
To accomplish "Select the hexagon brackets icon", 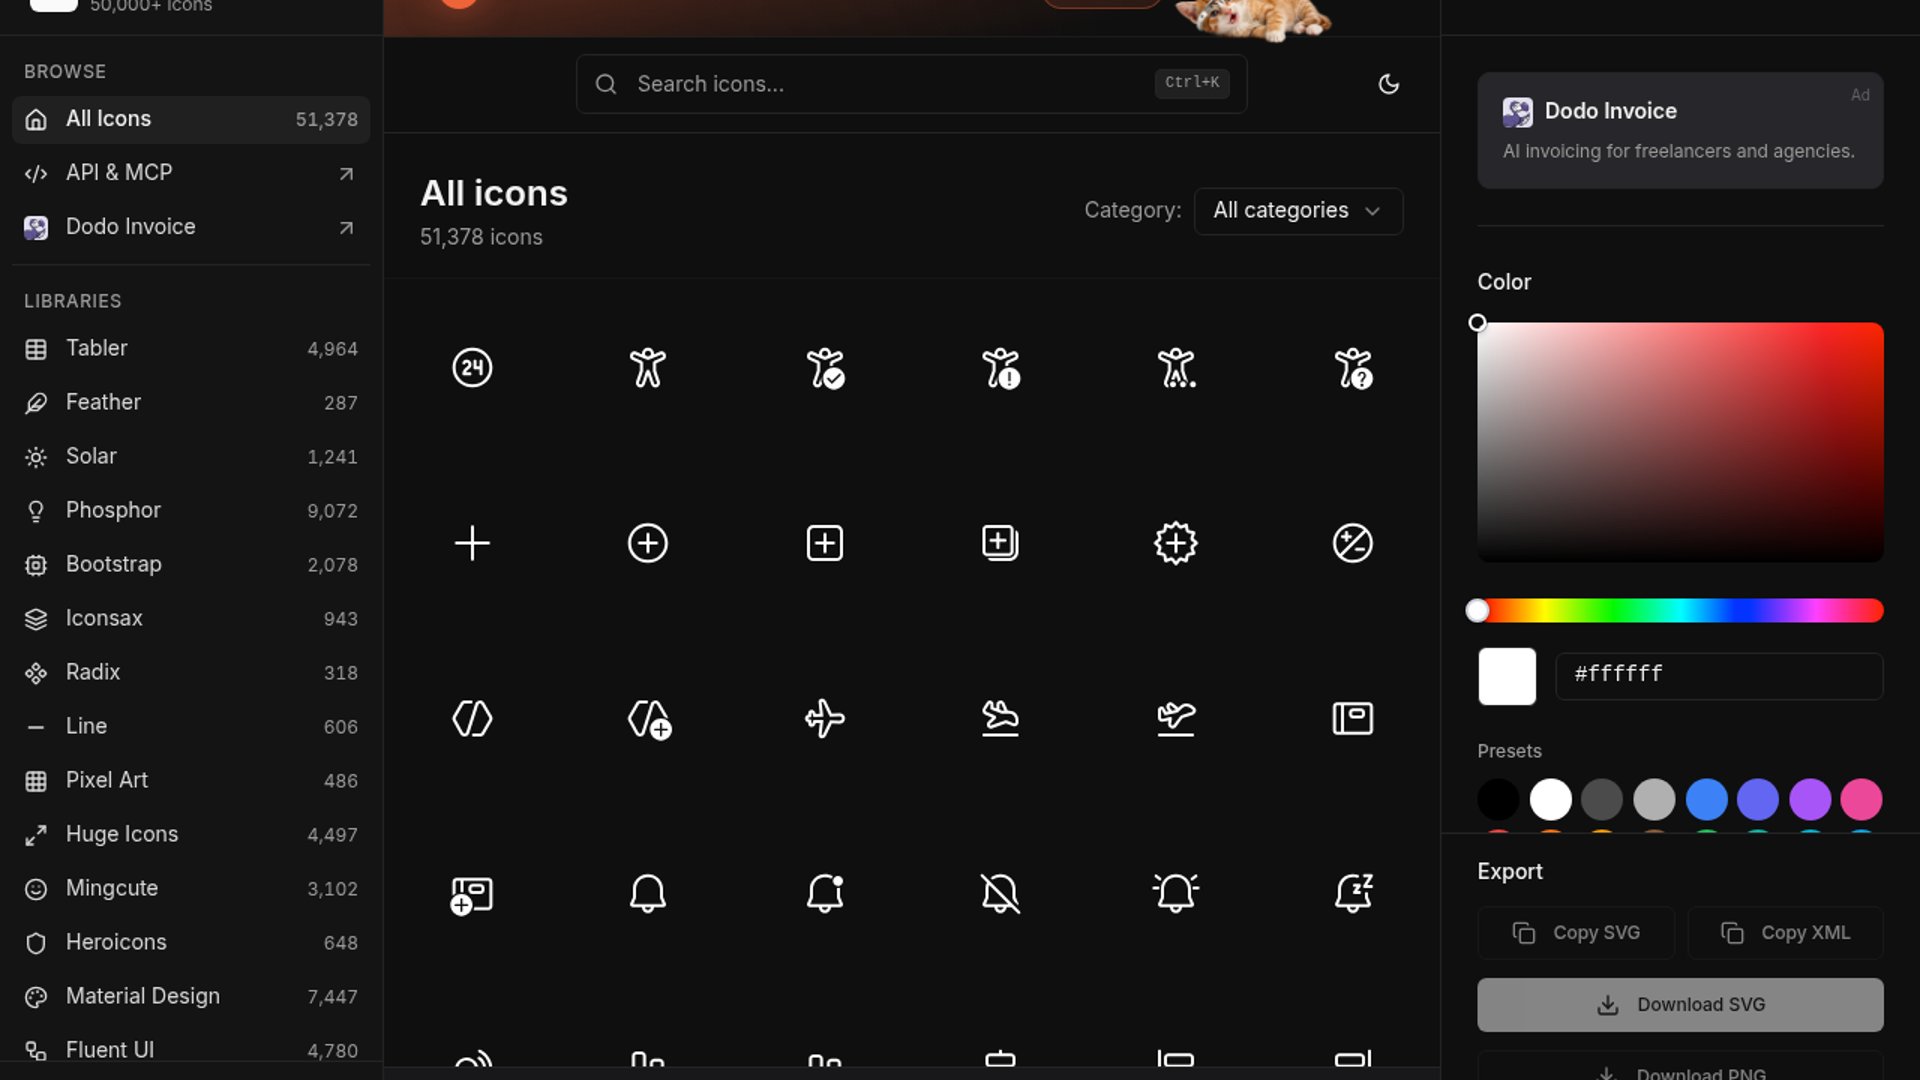I will (x=472, y=718).
